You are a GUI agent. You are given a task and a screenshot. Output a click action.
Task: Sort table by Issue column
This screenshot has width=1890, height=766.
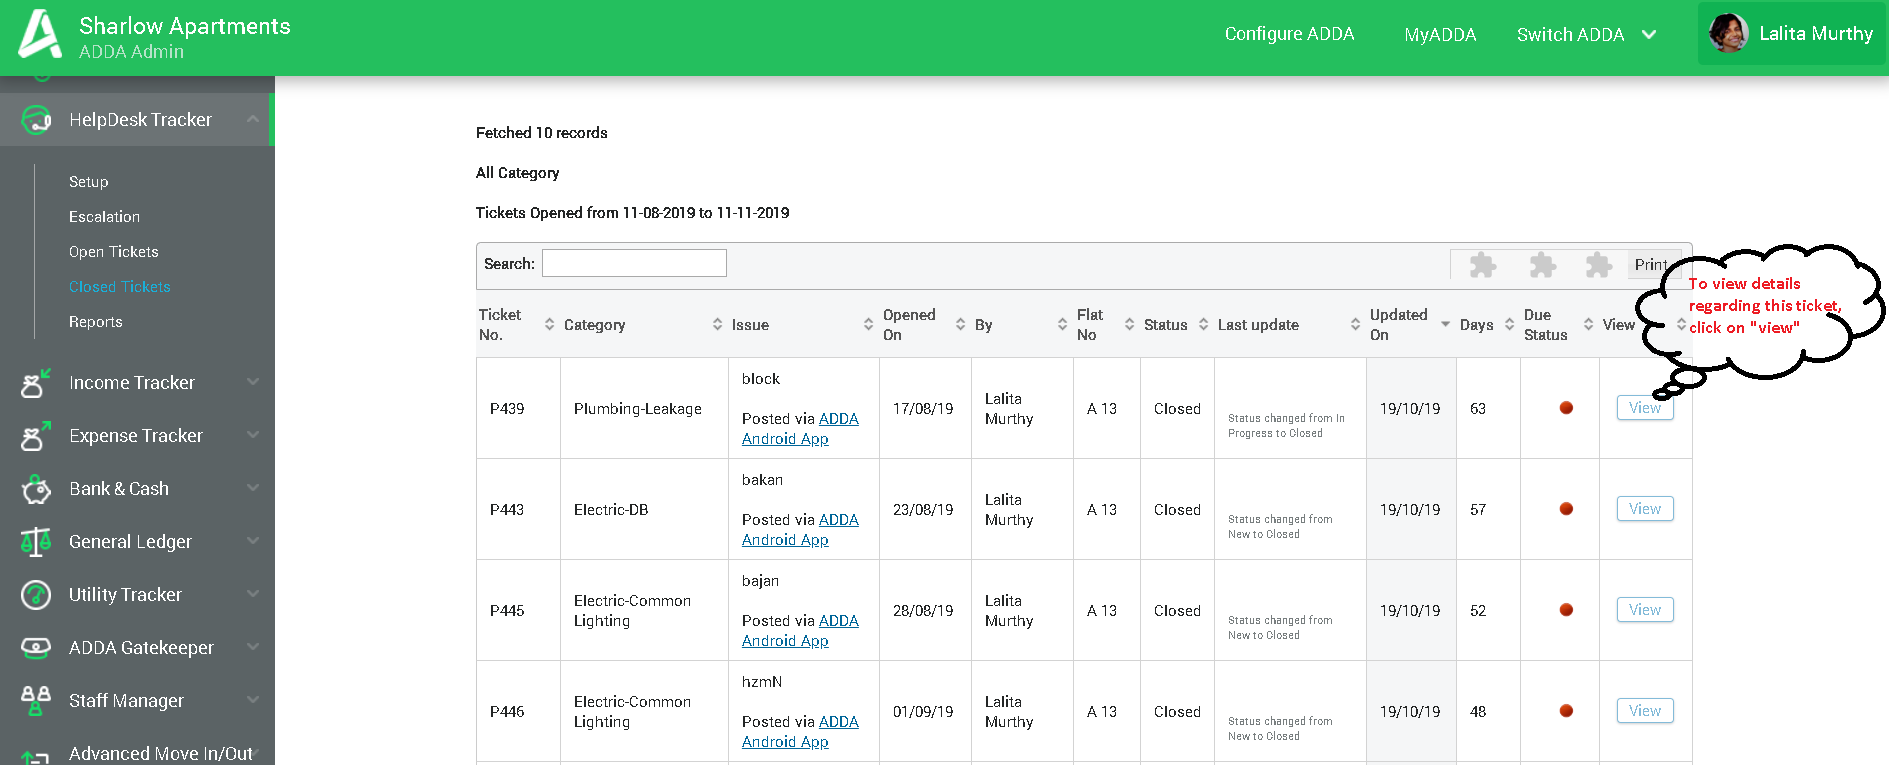[x=868, y=325]
